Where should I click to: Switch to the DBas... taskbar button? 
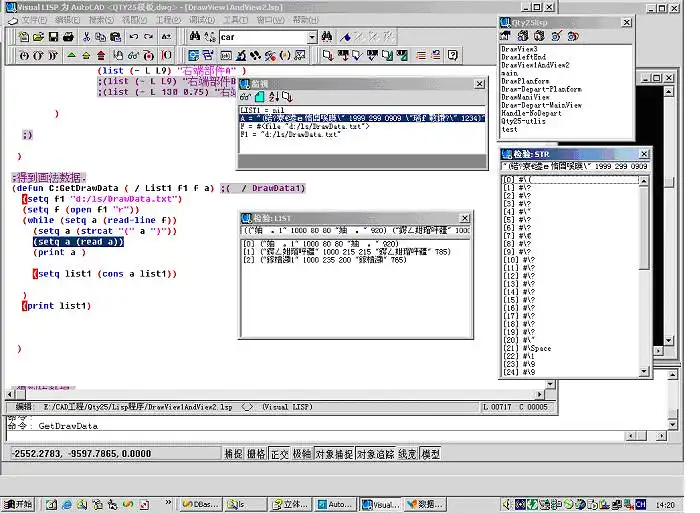tap(200, 504)
